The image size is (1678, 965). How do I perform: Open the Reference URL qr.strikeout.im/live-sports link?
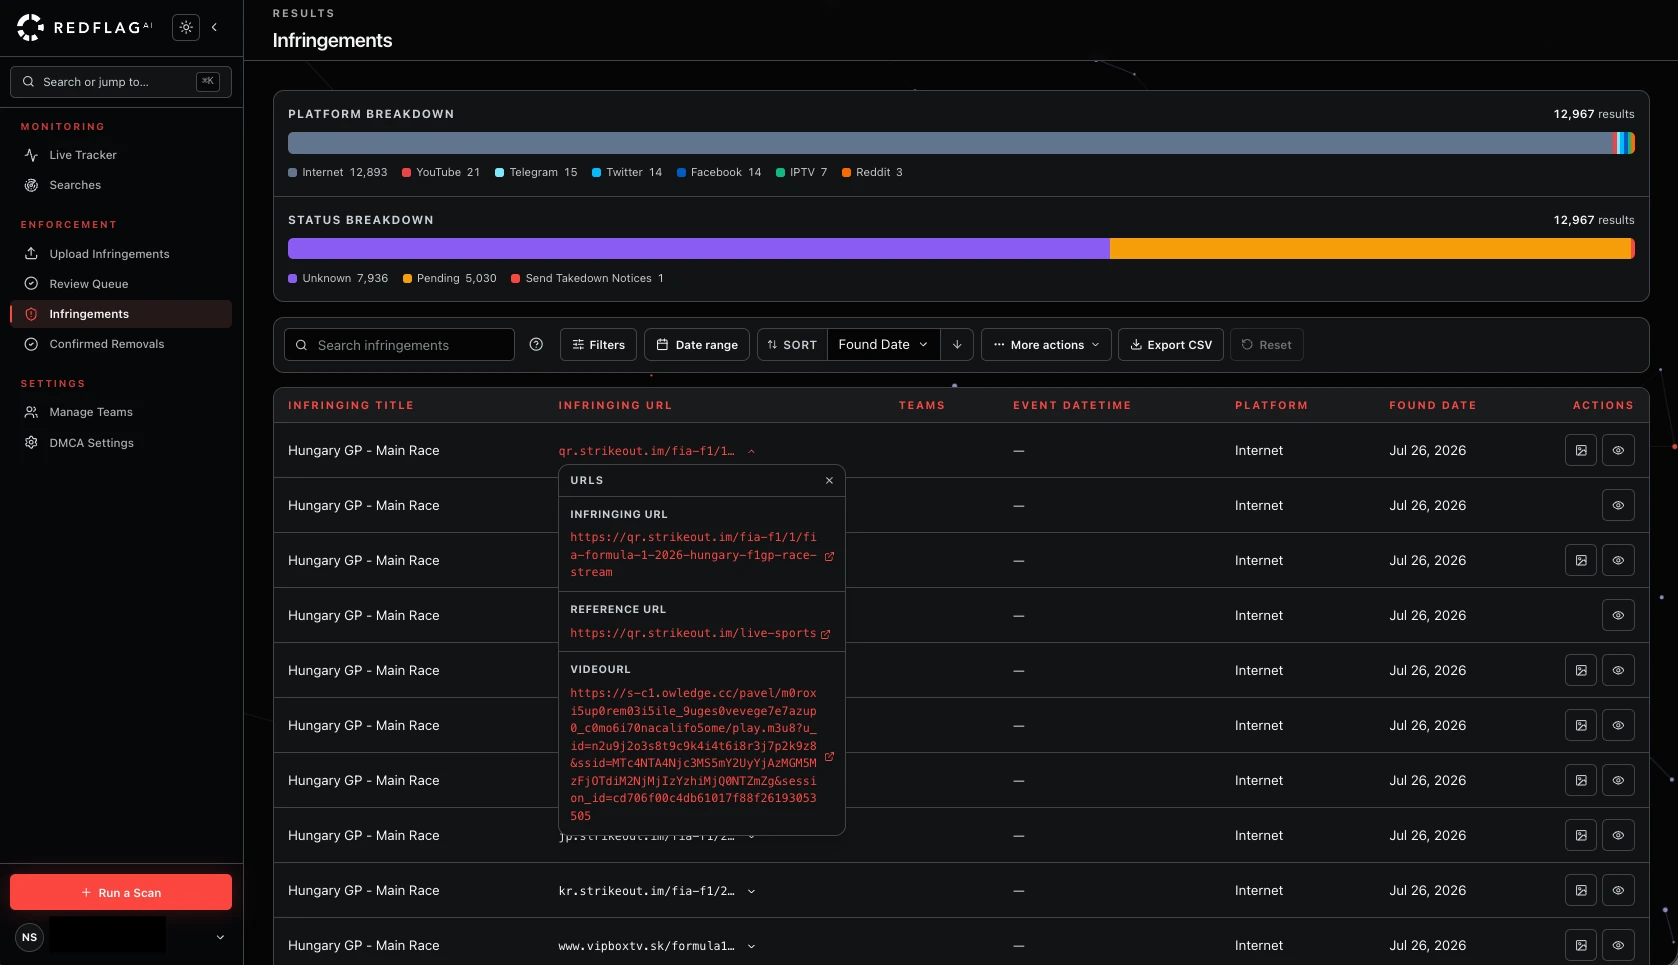(693, 634)
